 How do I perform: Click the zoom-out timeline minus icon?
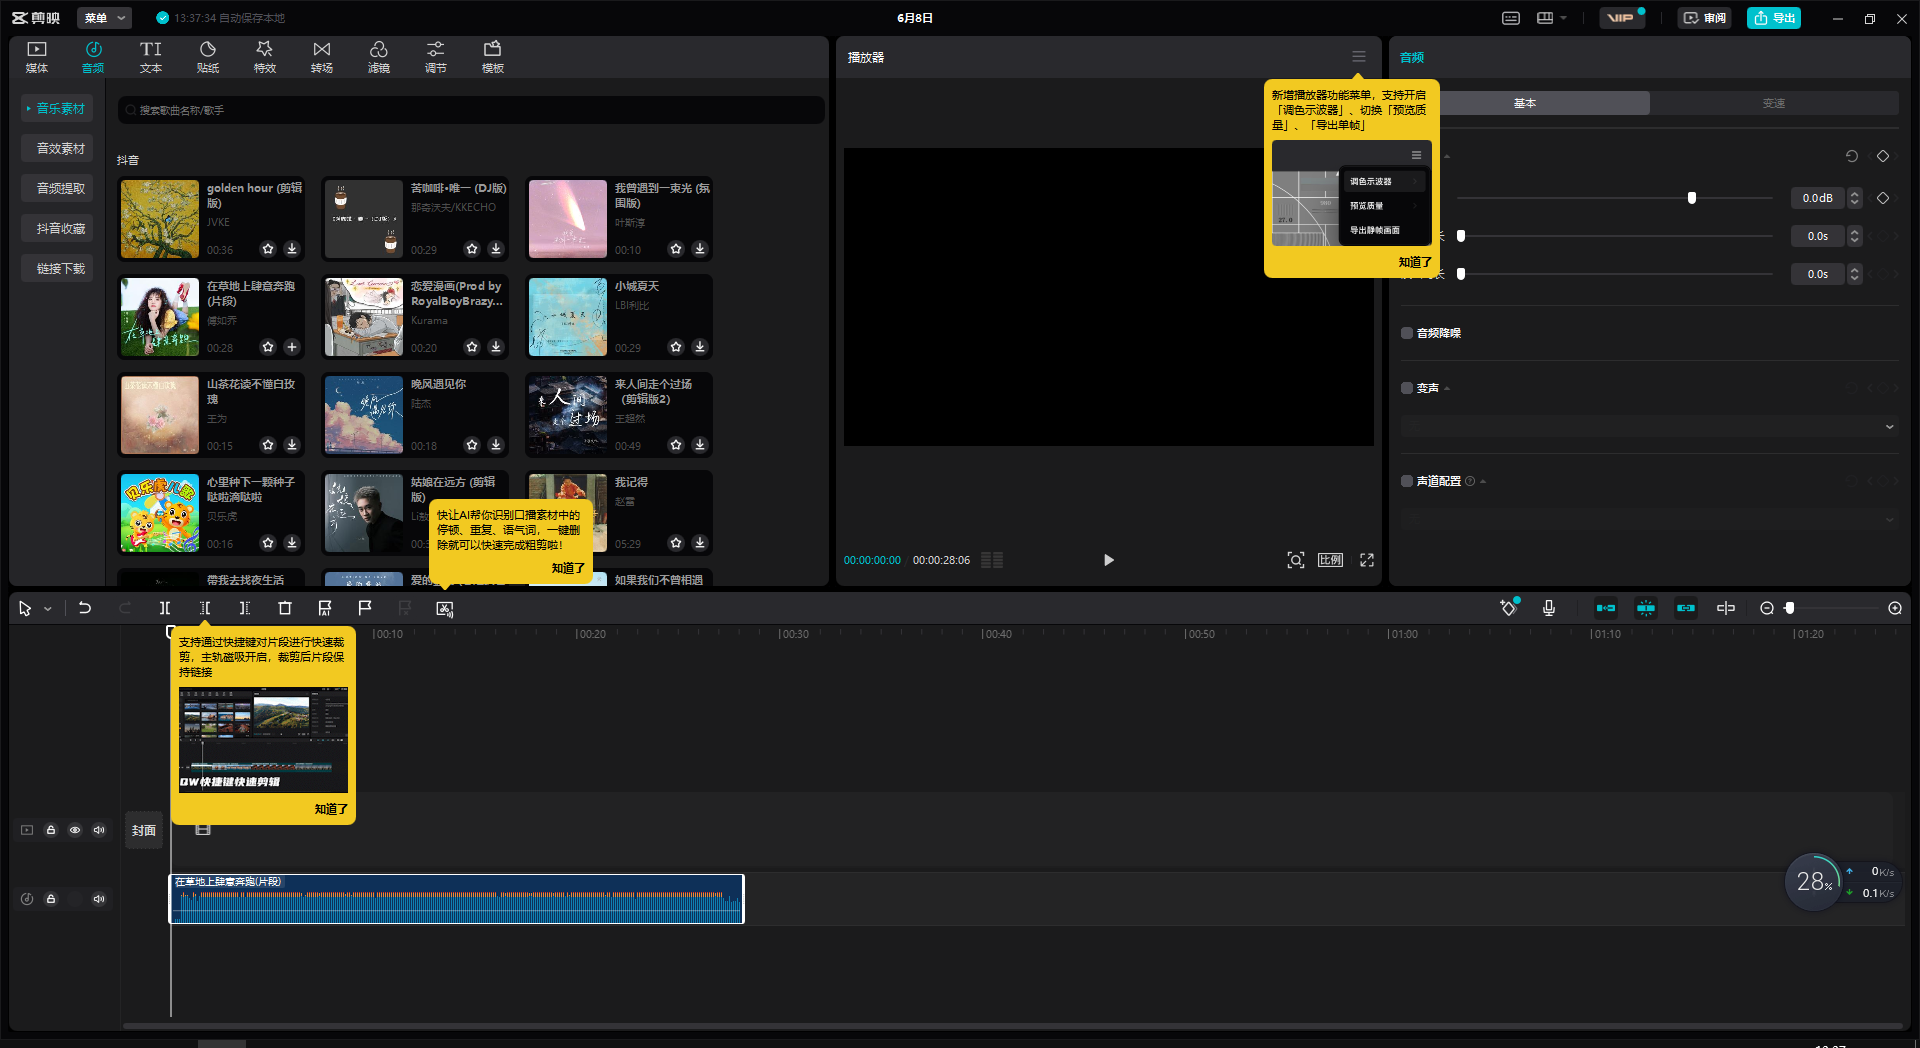click(x=1767, y=608)
